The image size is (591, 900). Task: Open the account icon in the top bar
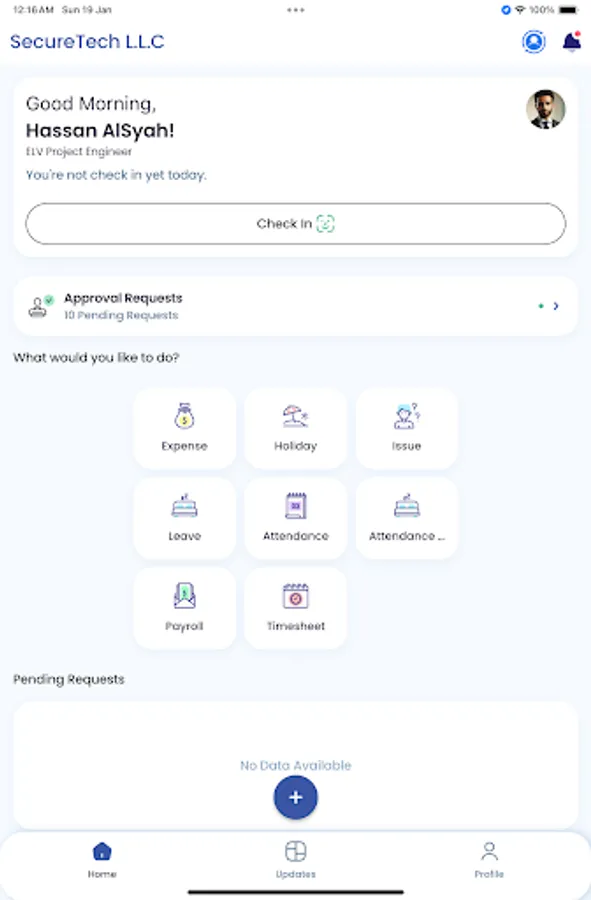point(533,42)
